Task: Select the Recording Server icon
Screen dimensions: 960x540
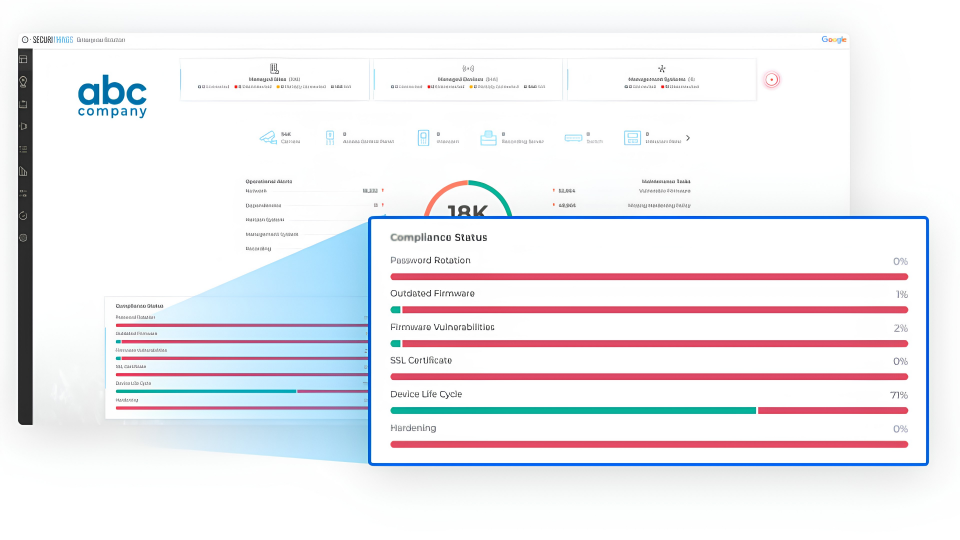Action: point(488,138)
